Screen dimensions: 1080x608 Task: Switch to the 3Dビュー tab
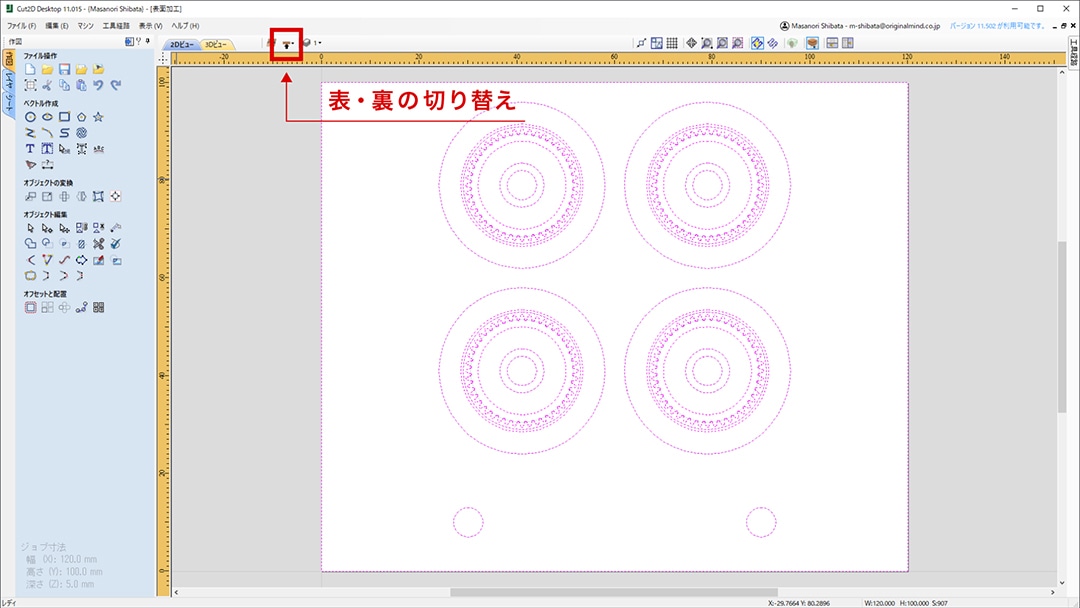tap(217, 45)
